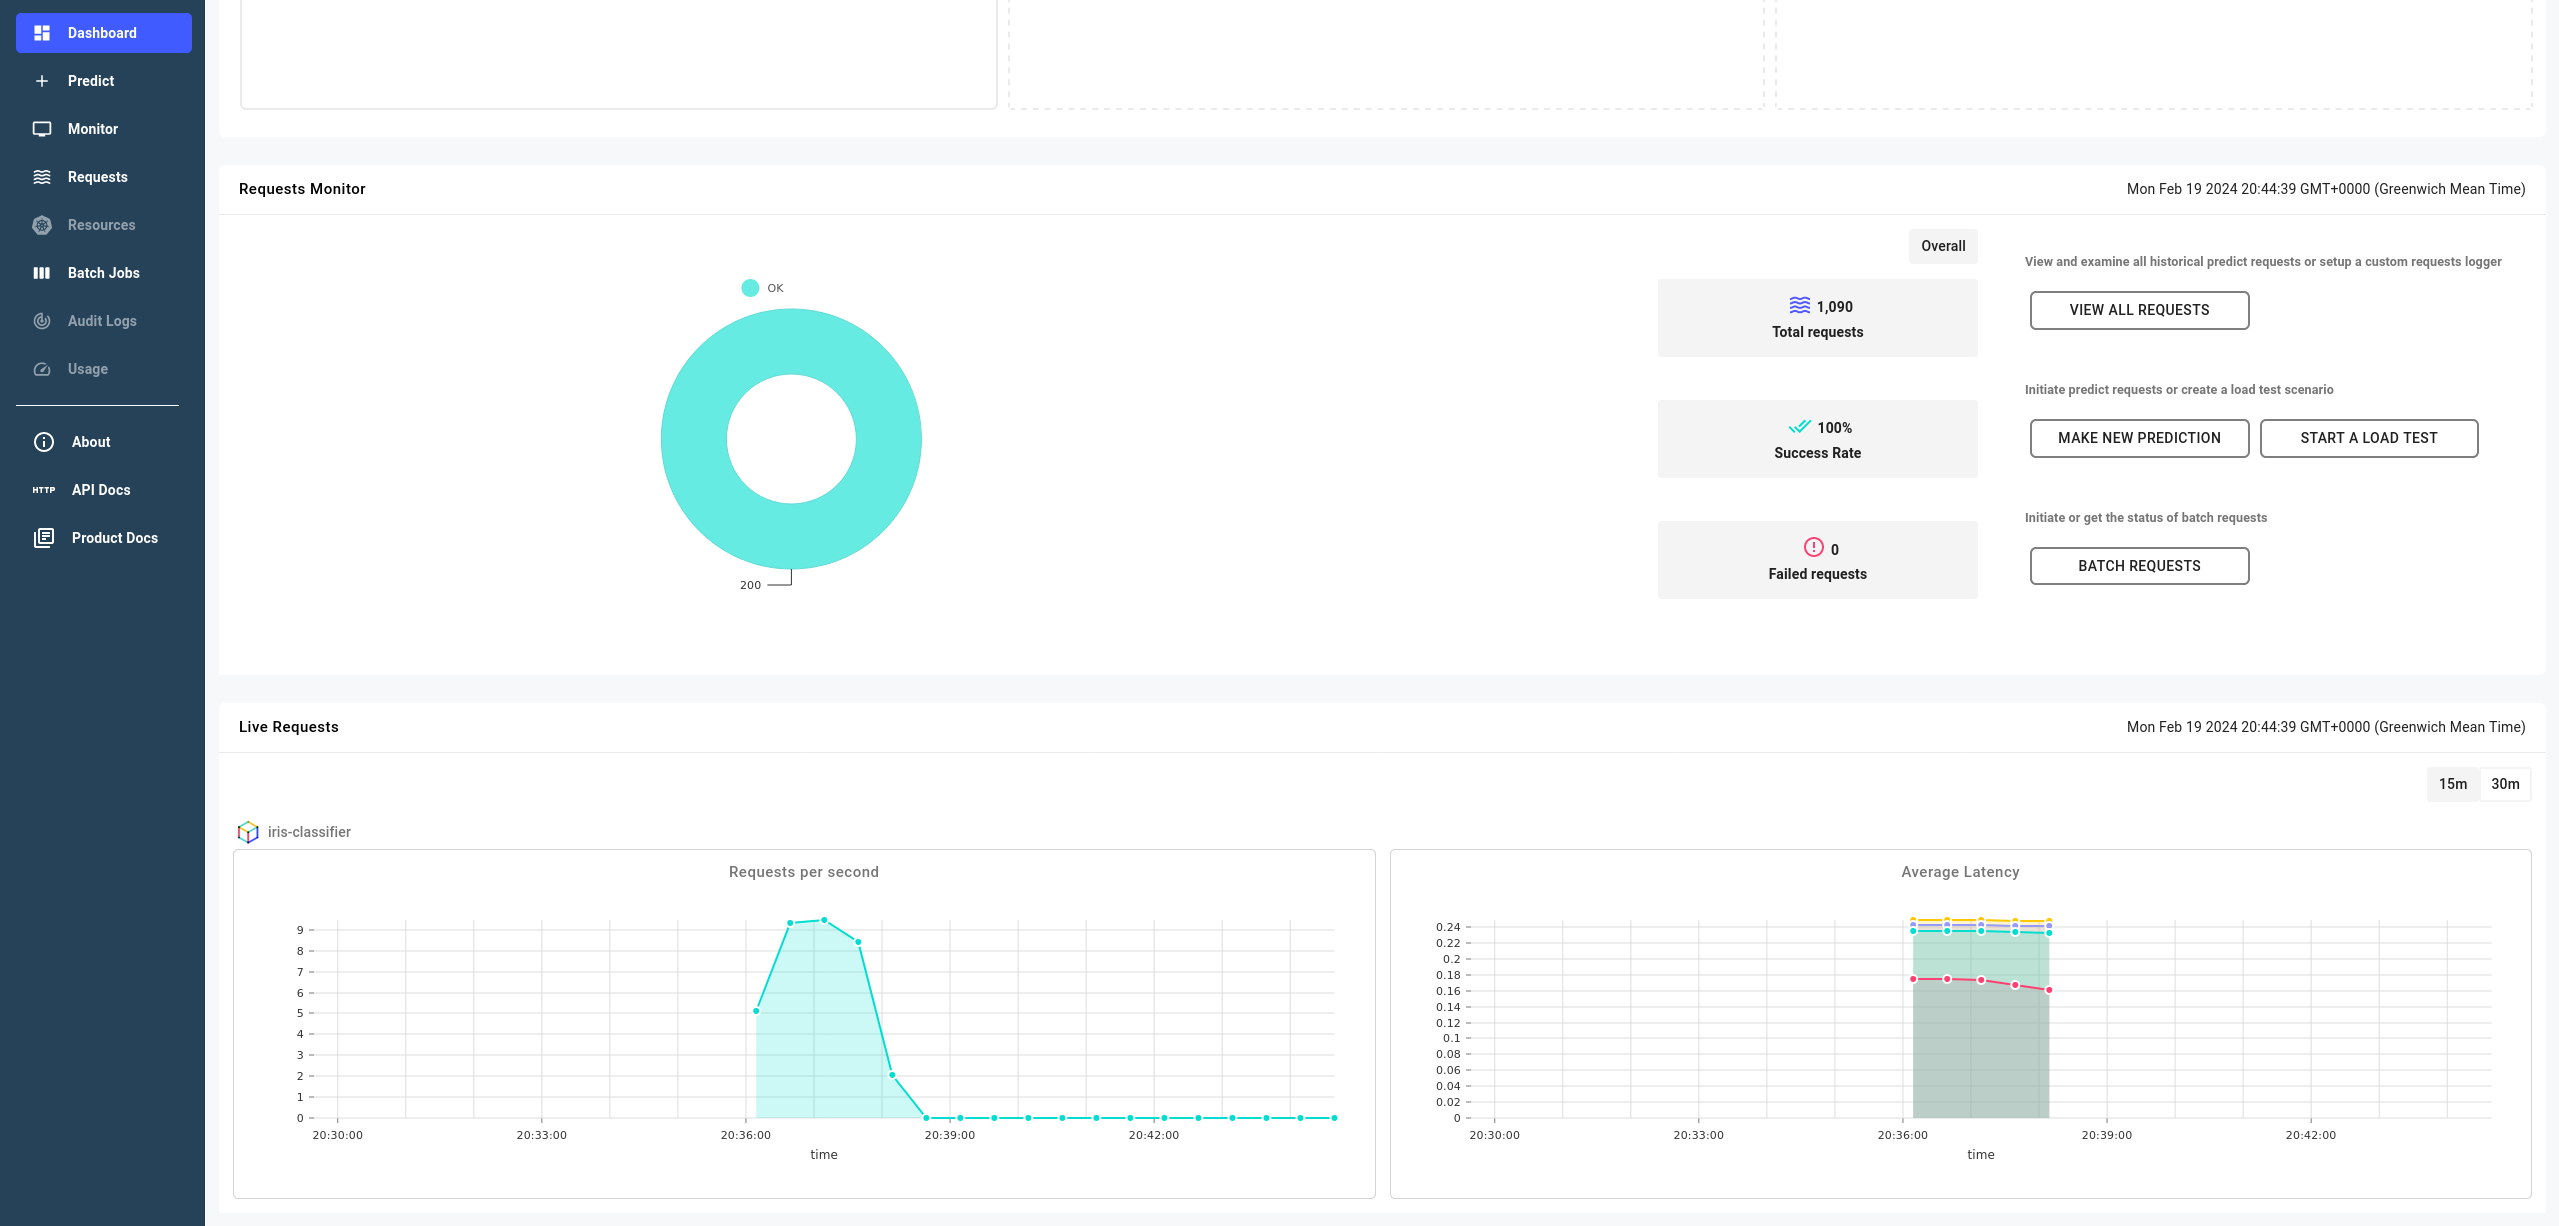Select the Overall filter chip
2559x1226 pixels.
[x=1943, y=246]
